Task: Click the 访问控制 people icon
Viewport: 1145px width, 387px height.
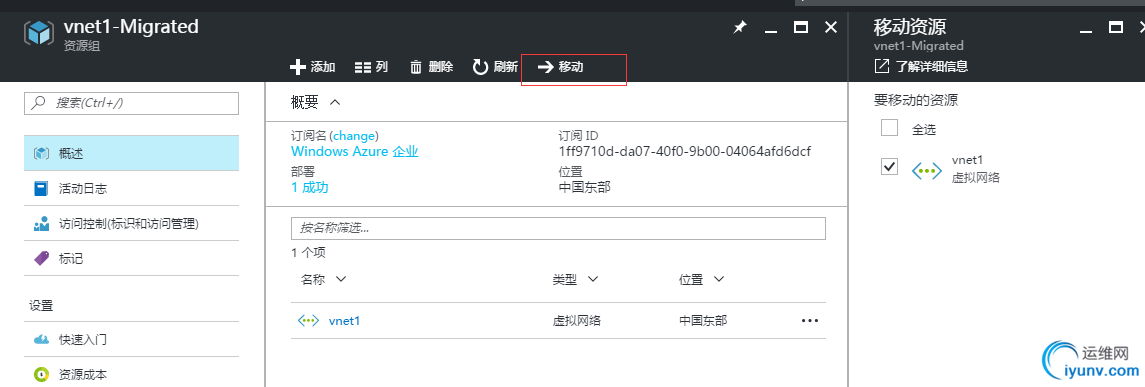Action: (x=41, y=223)
